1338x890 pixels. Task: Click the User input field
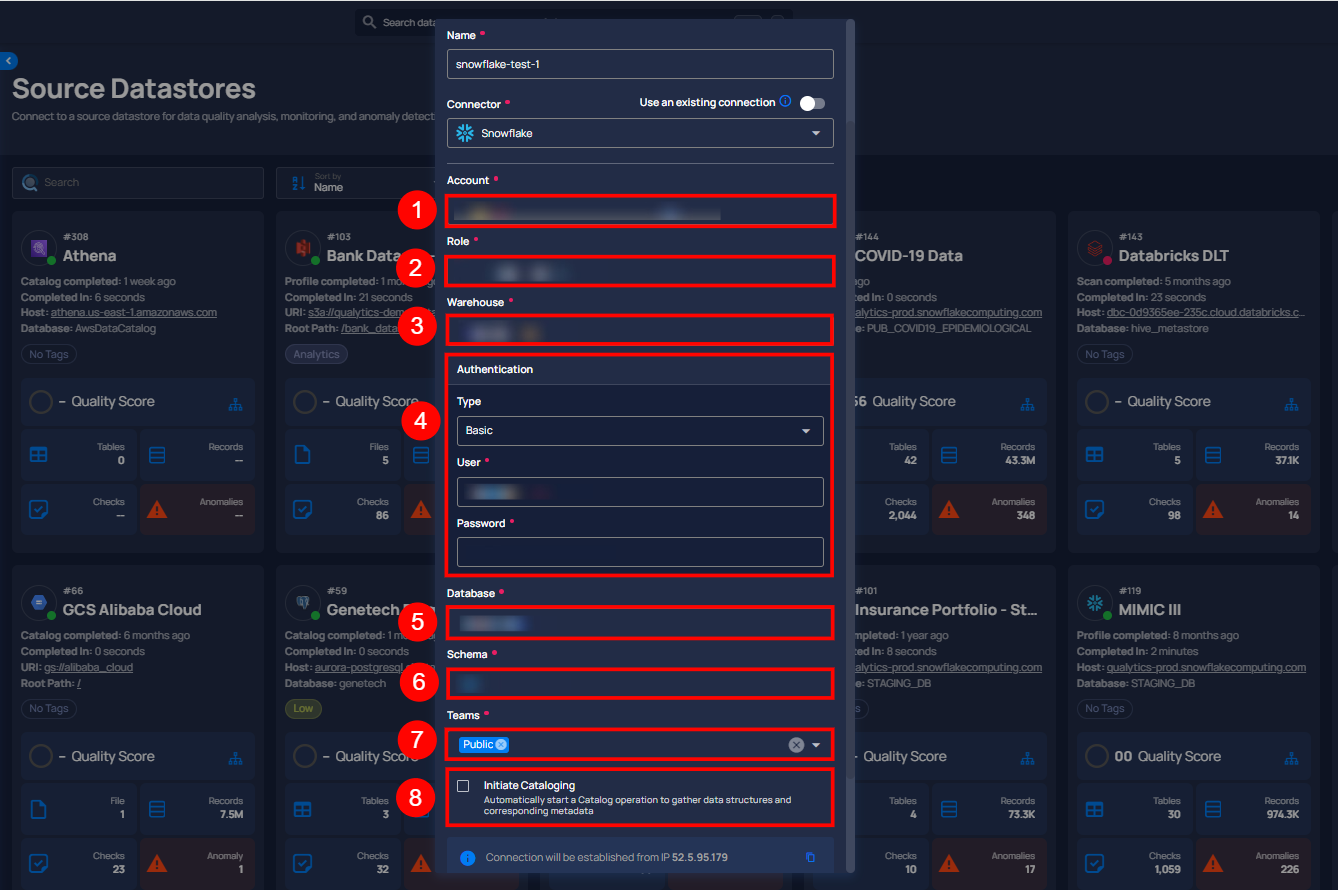pos(640,492)
